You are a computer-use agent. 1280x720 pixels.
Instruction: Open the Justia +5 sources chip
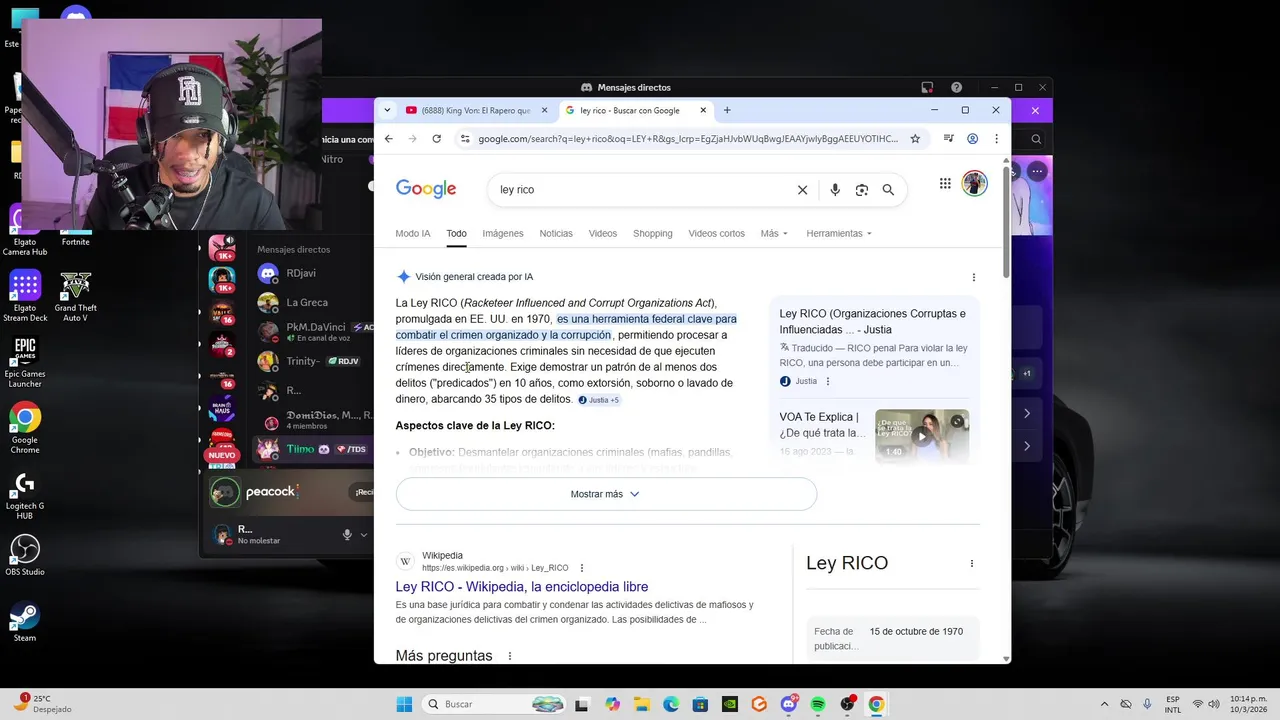[599, 400]
